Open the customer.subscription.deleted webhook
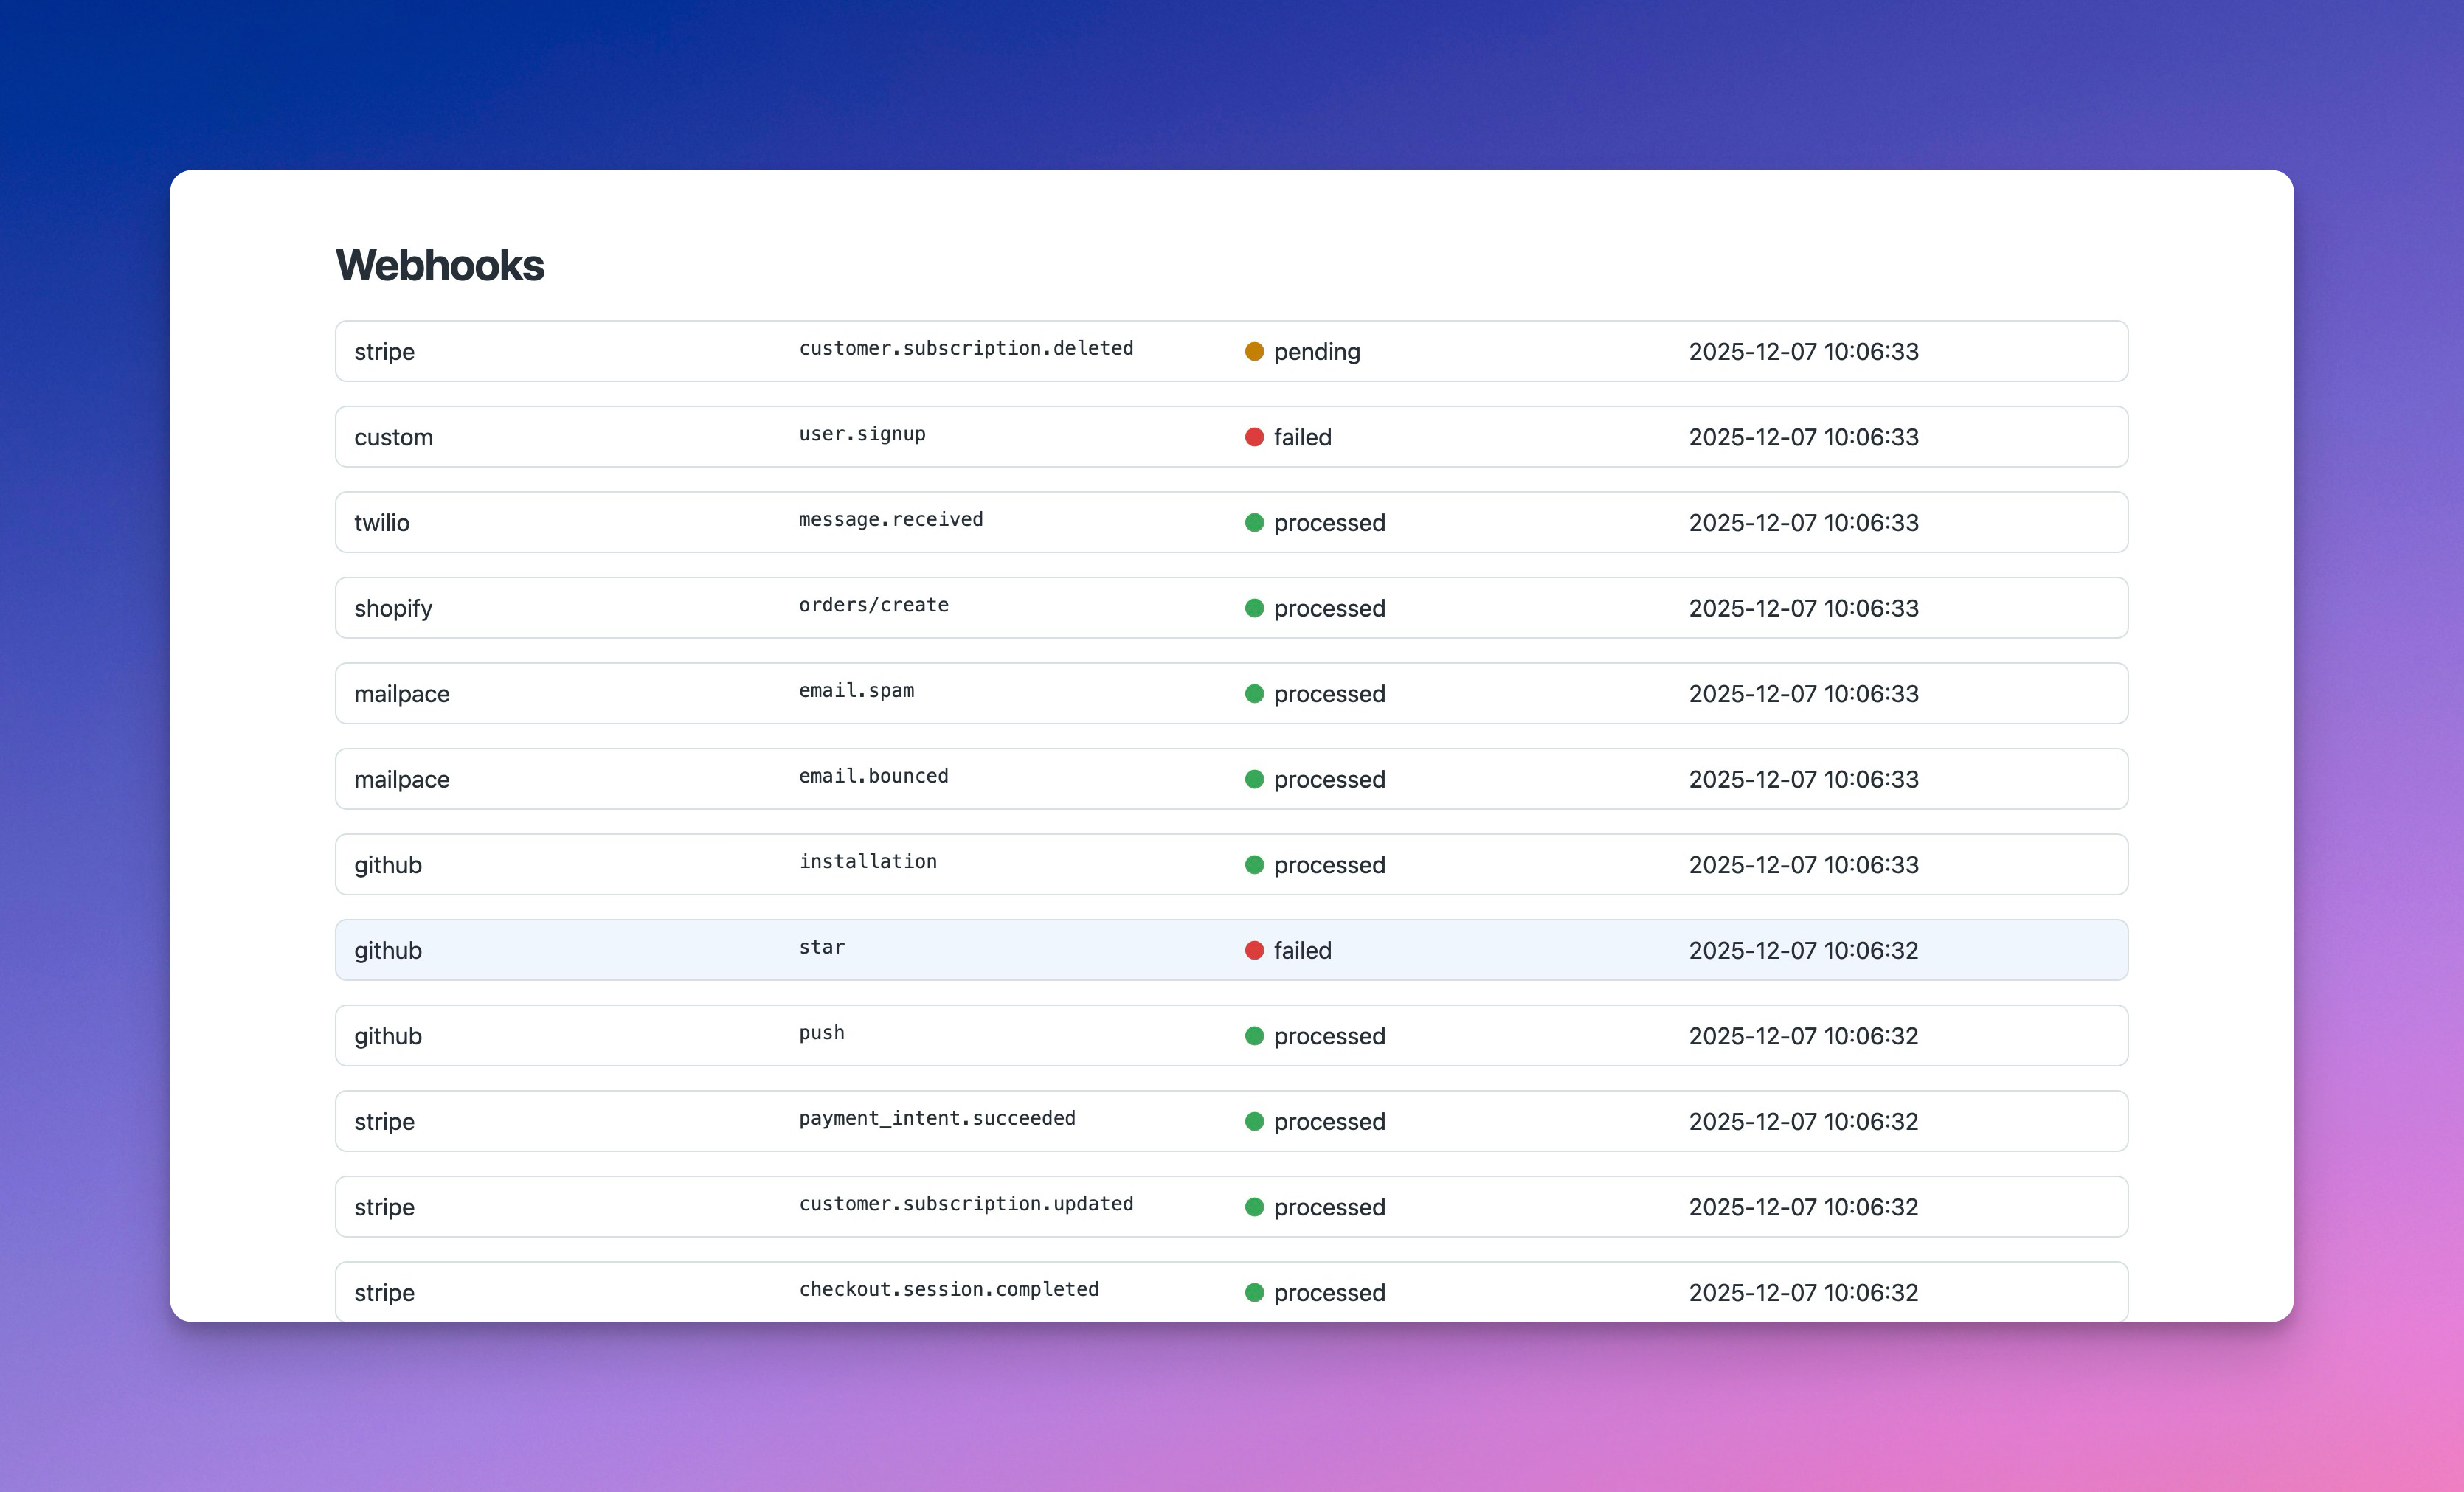The image size is (2464, 1492). 966,349
